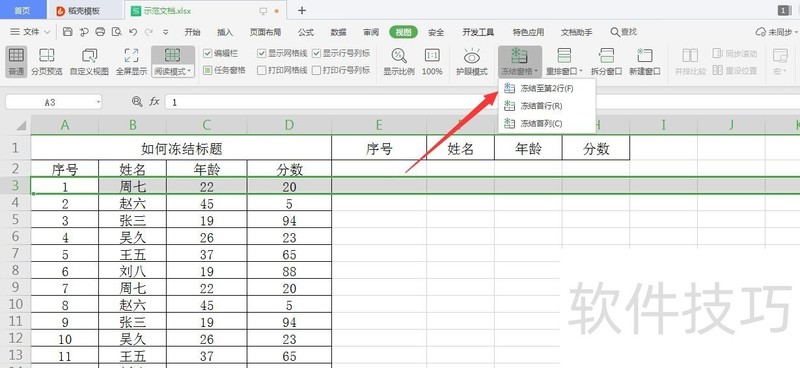
Task: Enter 全屏显示 full screen view
Action: click(x=131, y=62)
